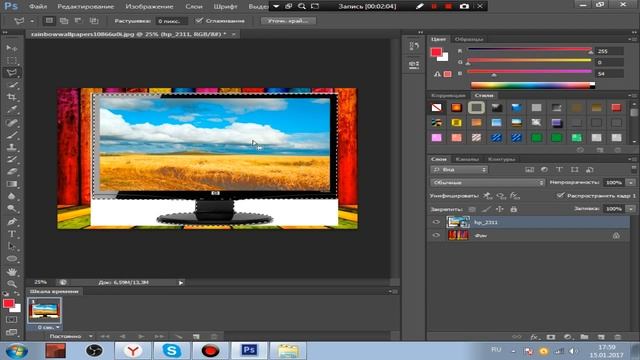
Task: Select the Horizontal Type tool
Action: click(x=12, y=234)
